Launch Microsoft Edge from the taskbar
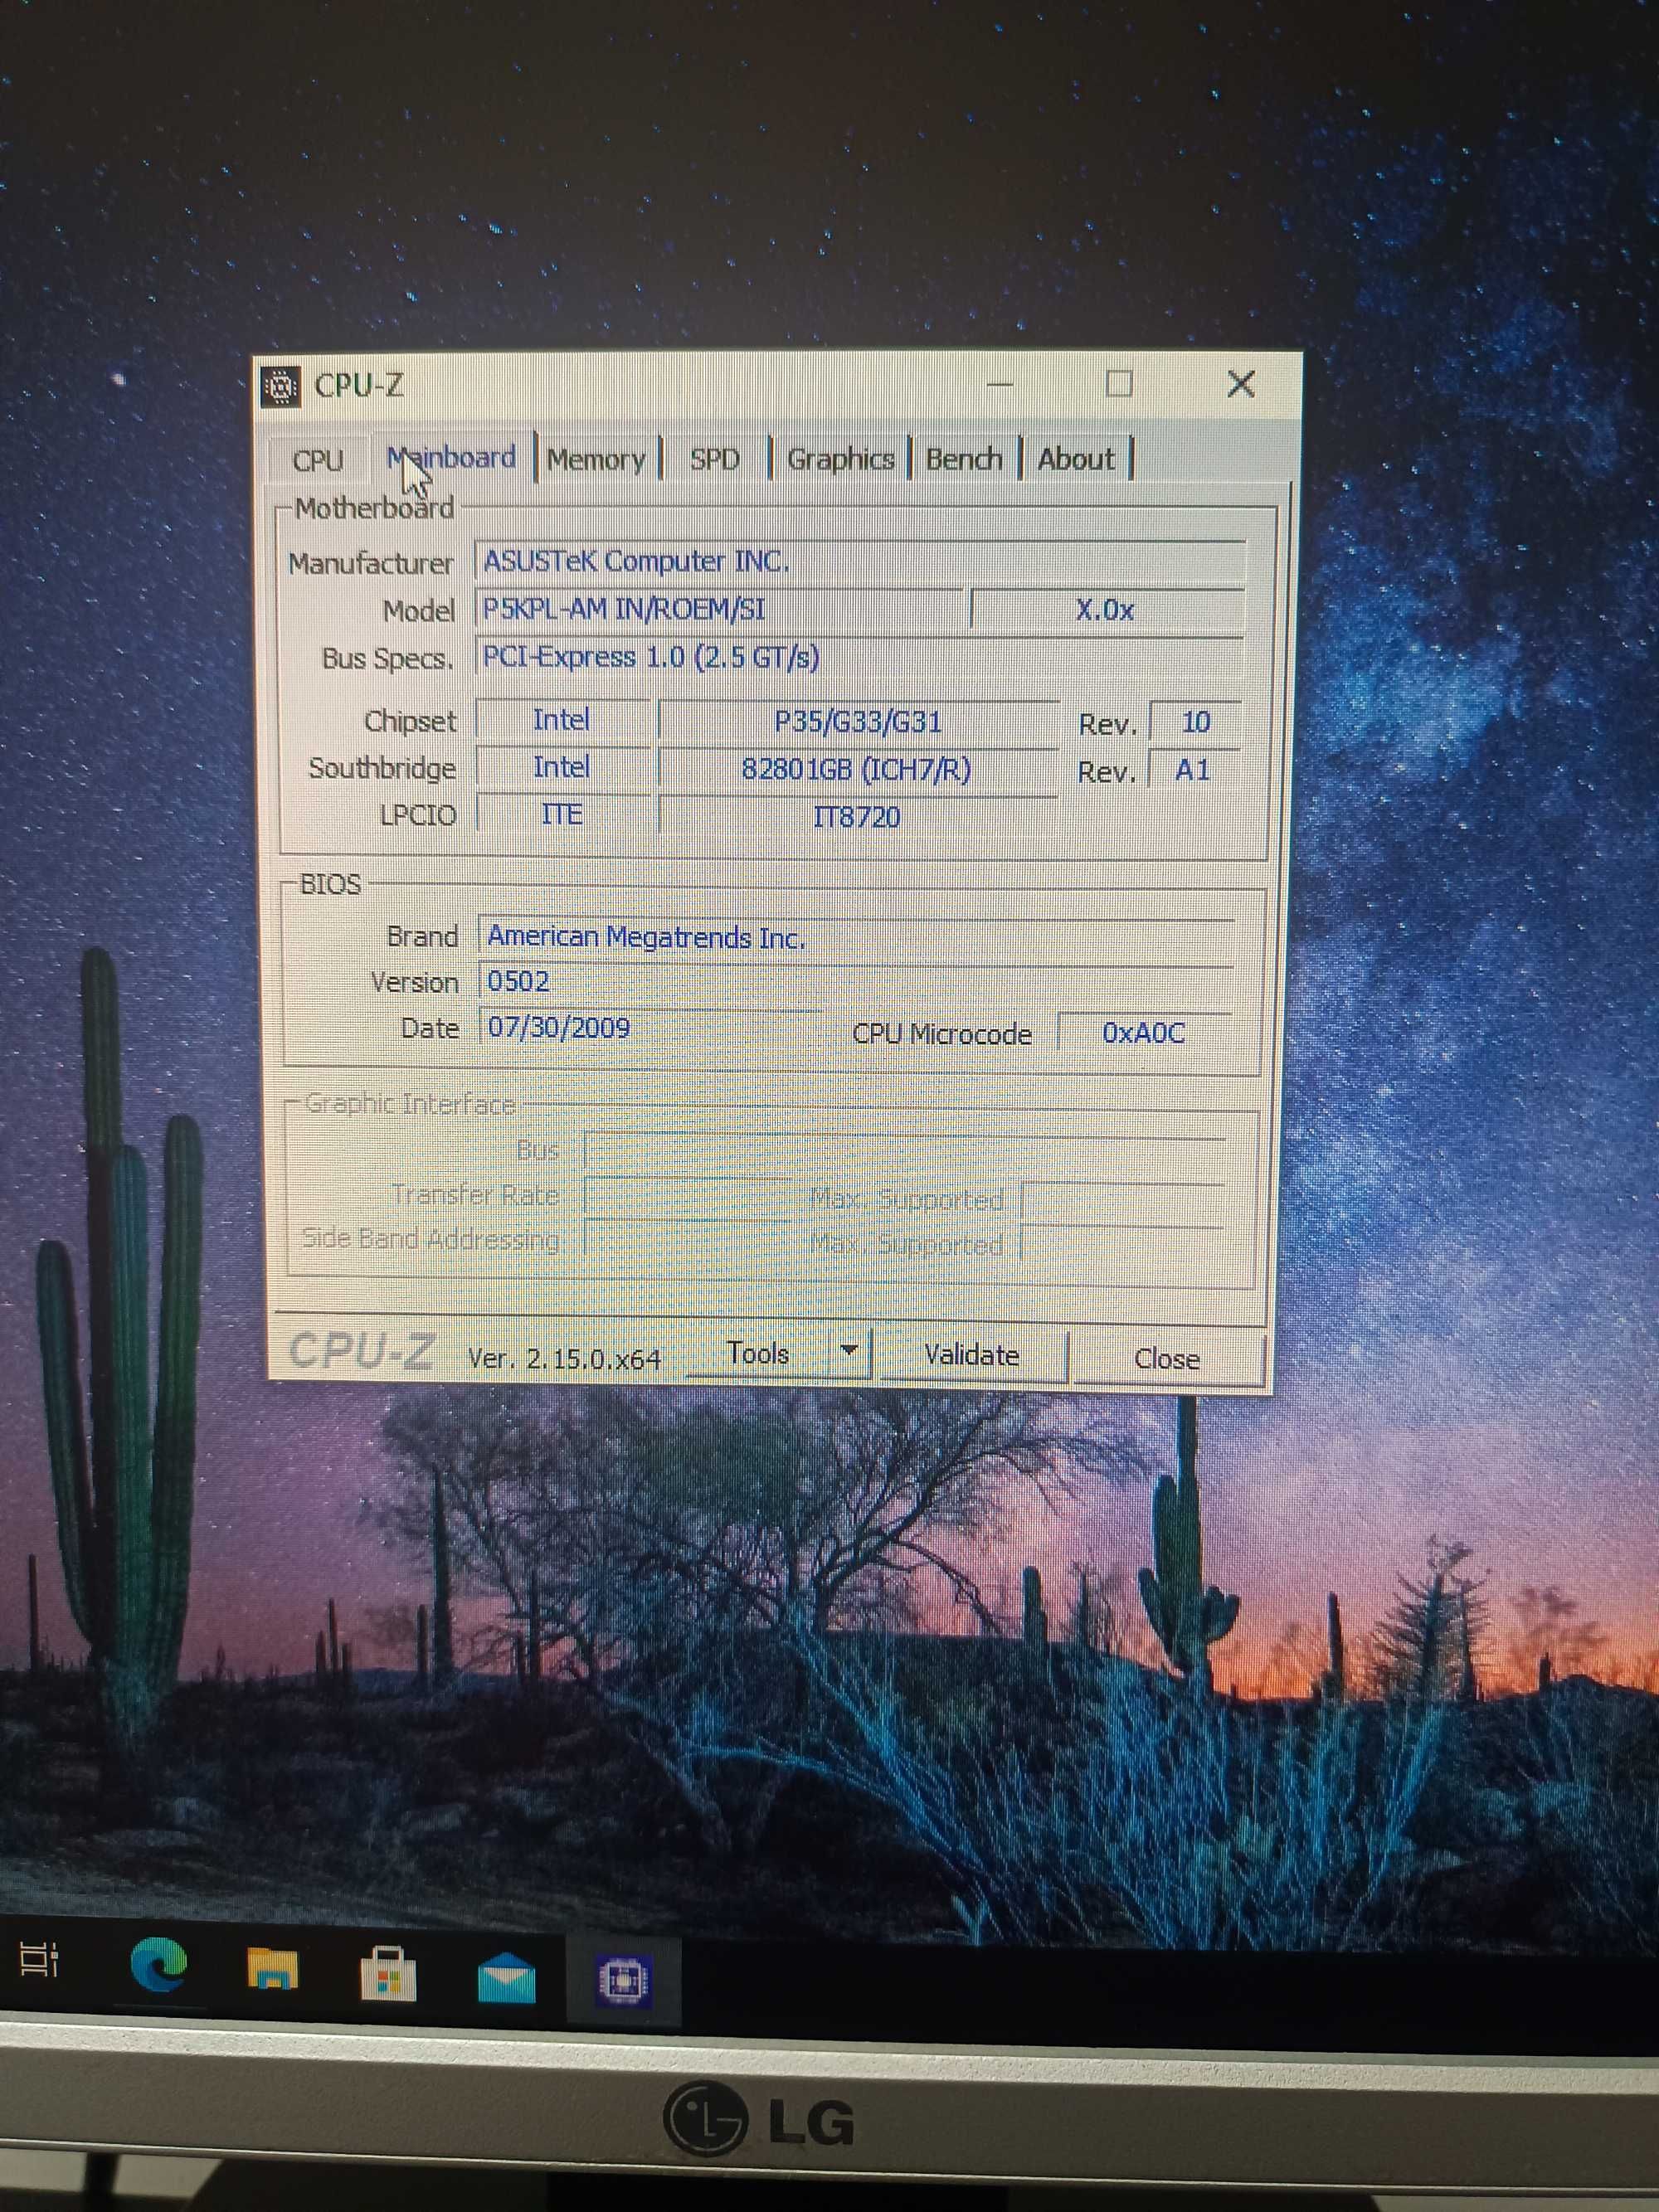The image size is (1659, 2212). point(159,1964)
